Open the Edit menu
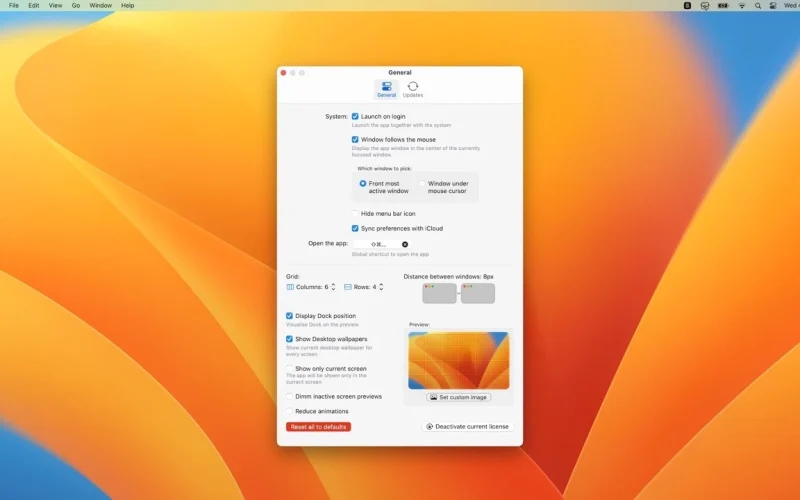 tap(34, 5)
